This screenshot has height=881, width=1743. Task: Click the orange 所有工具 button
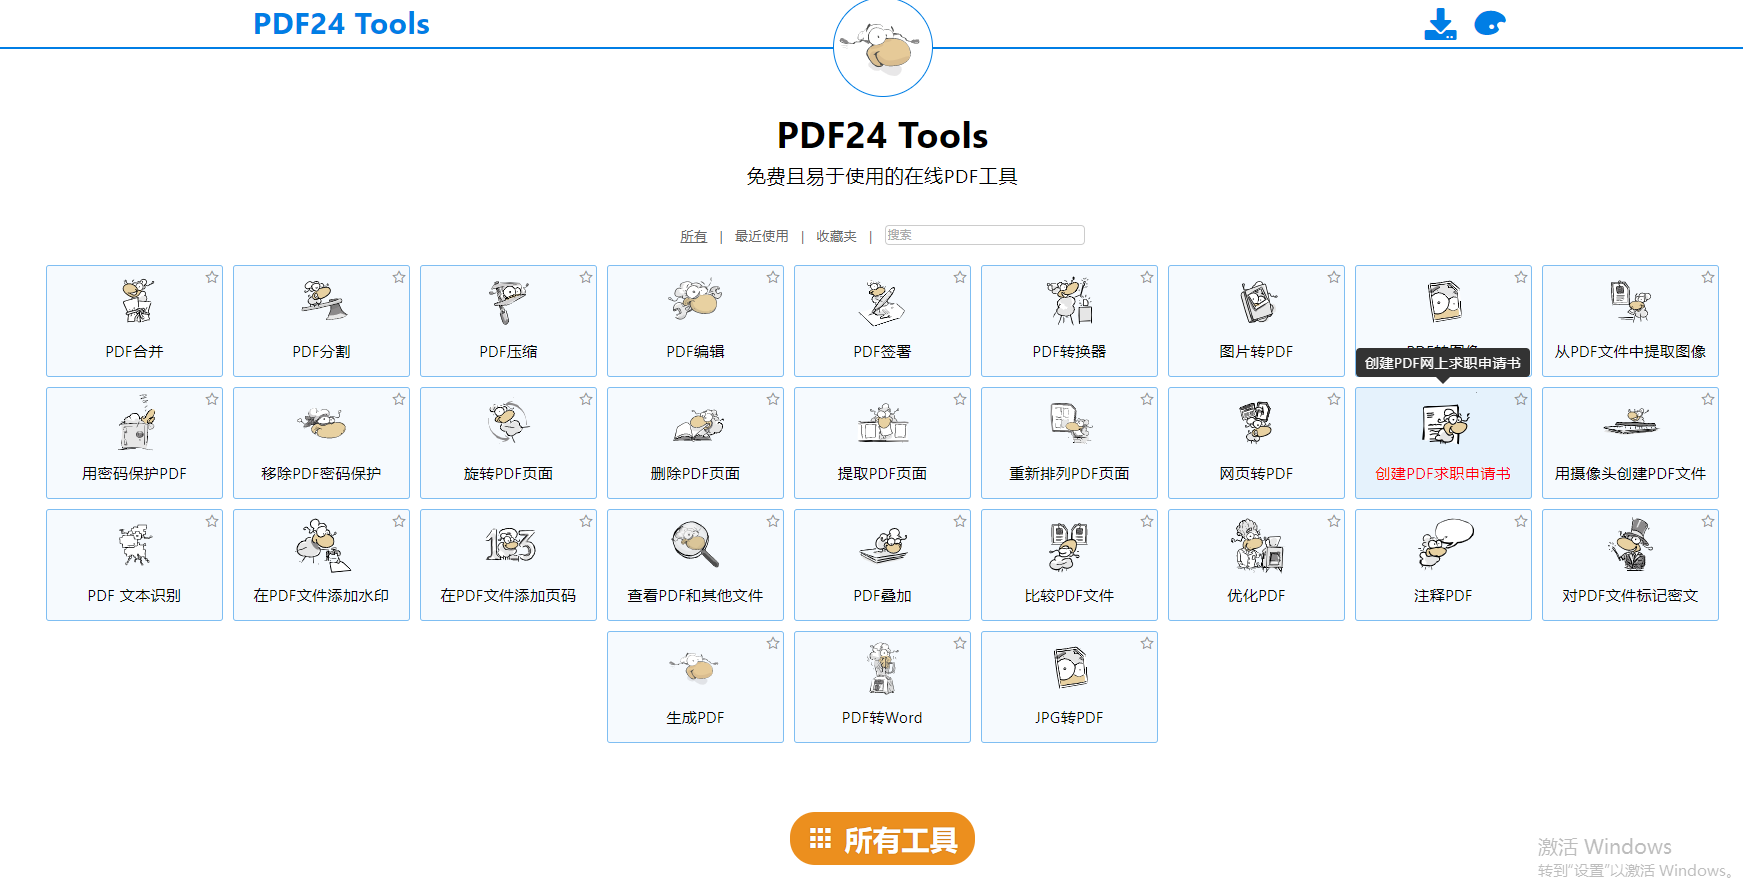point(882,839)
